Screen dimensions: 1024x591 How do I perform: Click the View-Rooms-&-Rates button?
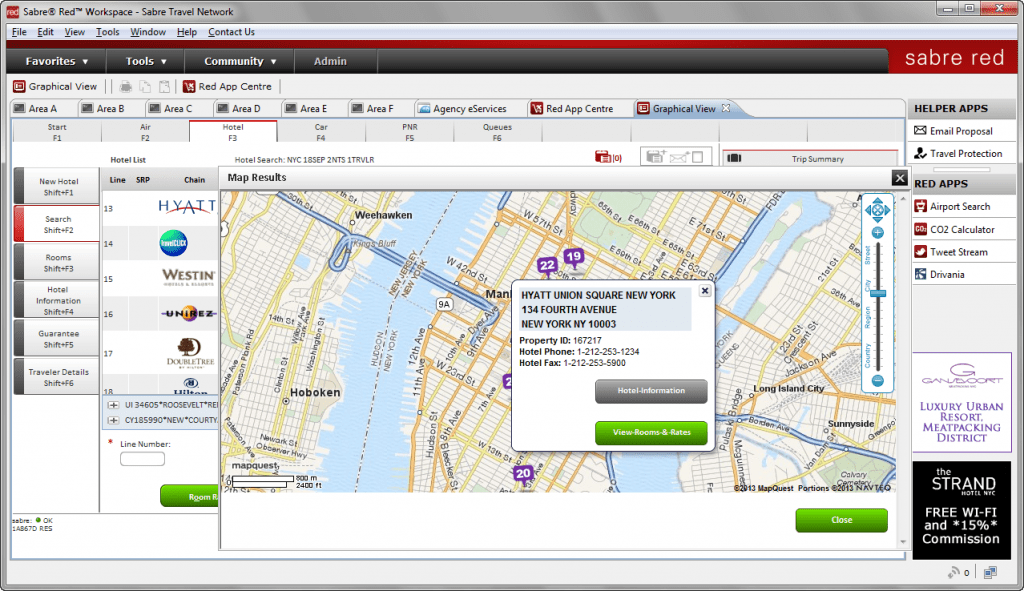(x=650, y=432)
